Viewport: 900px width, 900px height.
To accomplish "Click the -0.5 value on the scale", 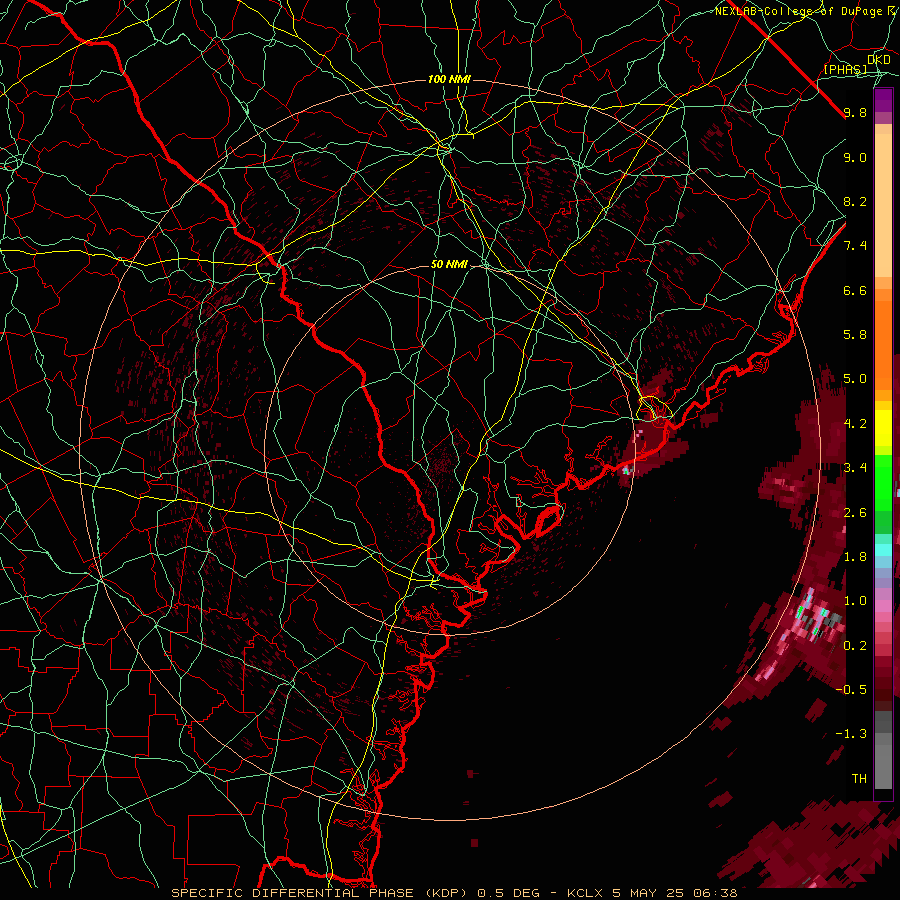I will pos(851,690).
